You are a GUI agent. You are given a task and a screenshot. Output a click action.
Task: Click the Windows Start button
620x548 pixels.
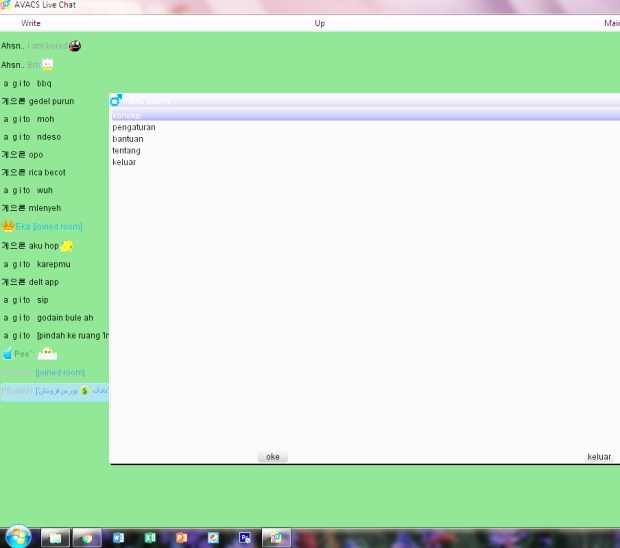[x=18, y=537]
